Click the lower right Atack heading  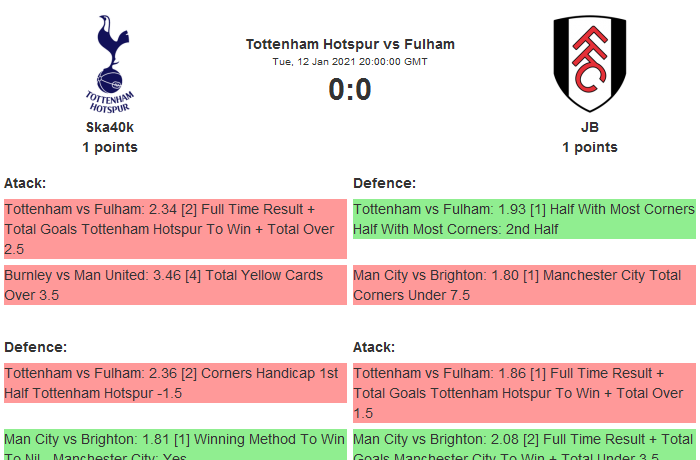click(x=374, y=347)
